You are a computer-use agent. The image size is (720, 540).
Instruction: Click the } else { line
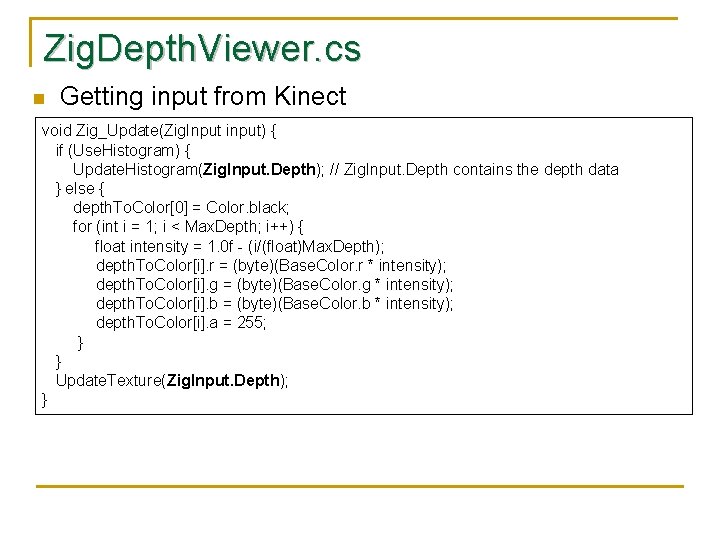(x=80, y=188)
